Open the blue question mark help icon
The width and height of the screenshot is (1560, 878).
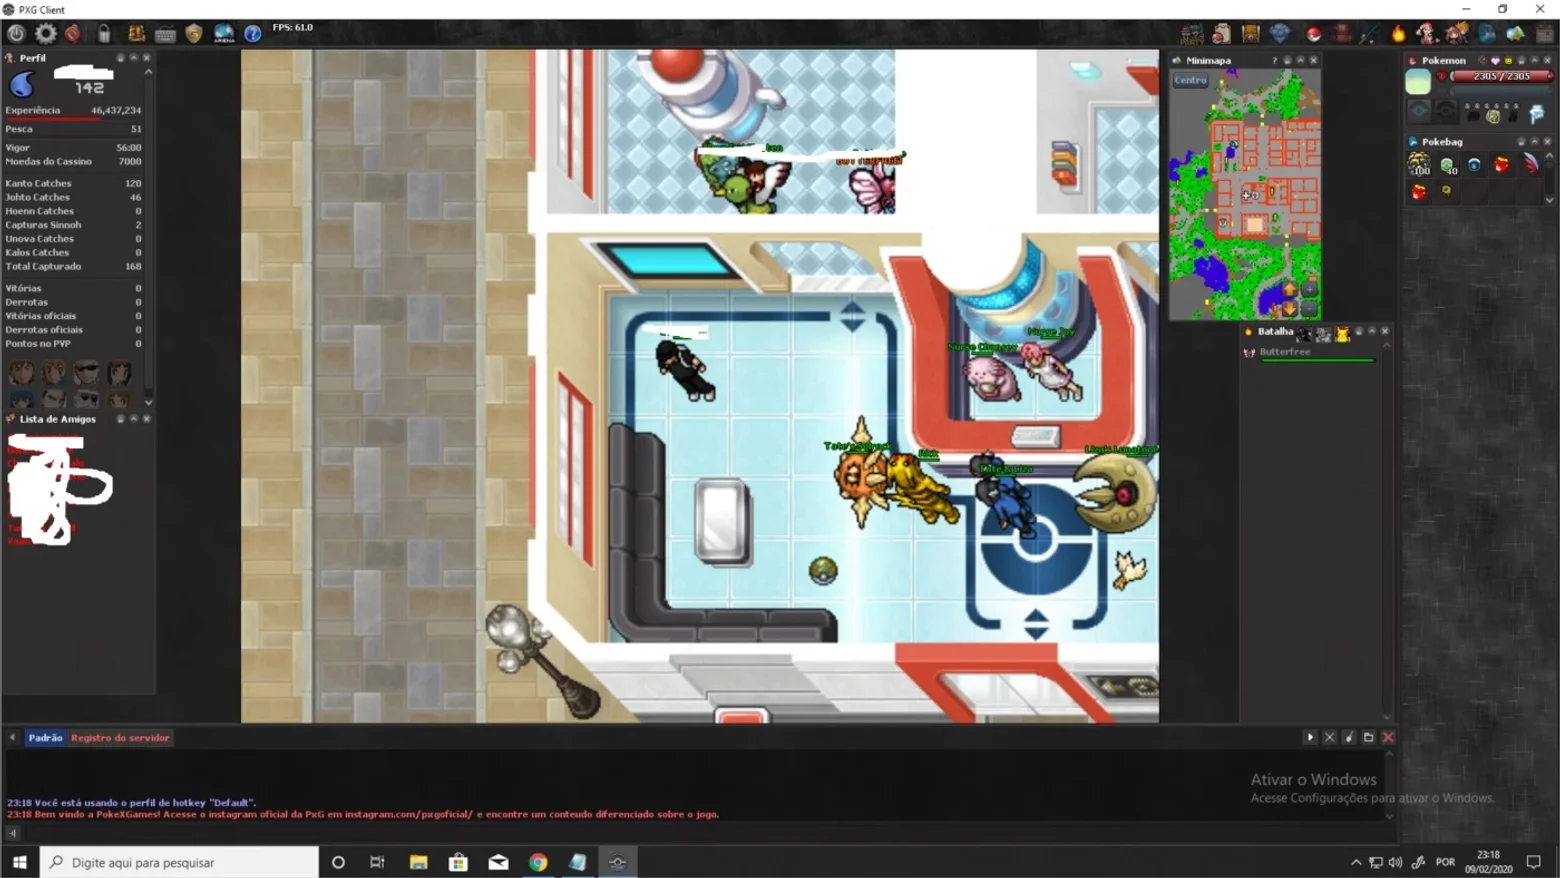[253, 34]
